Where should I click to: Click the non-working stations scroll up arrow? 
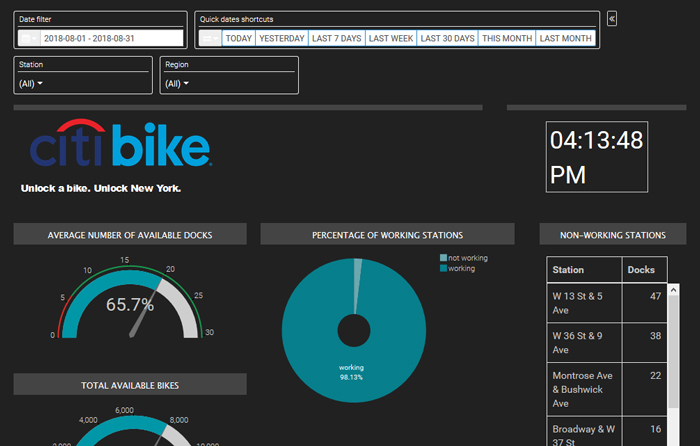point(673,290)
